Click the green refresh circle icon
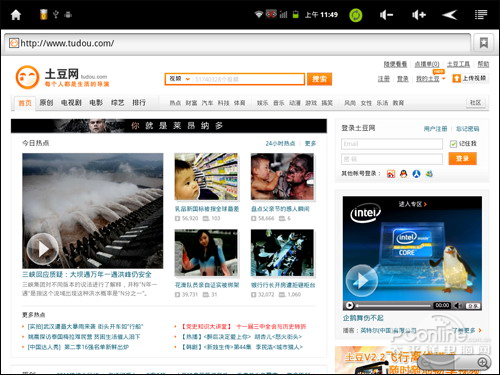The image size is (500, 375). click(356, 15)
